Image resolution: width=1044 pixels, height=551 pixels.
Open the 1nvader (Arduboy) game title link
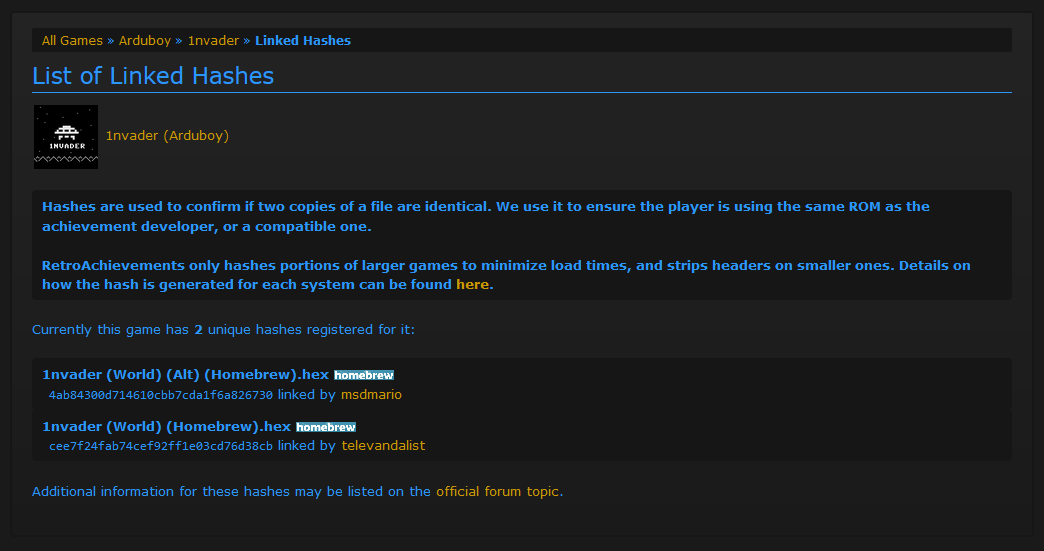pyautogui.click(x=167, y=136)
